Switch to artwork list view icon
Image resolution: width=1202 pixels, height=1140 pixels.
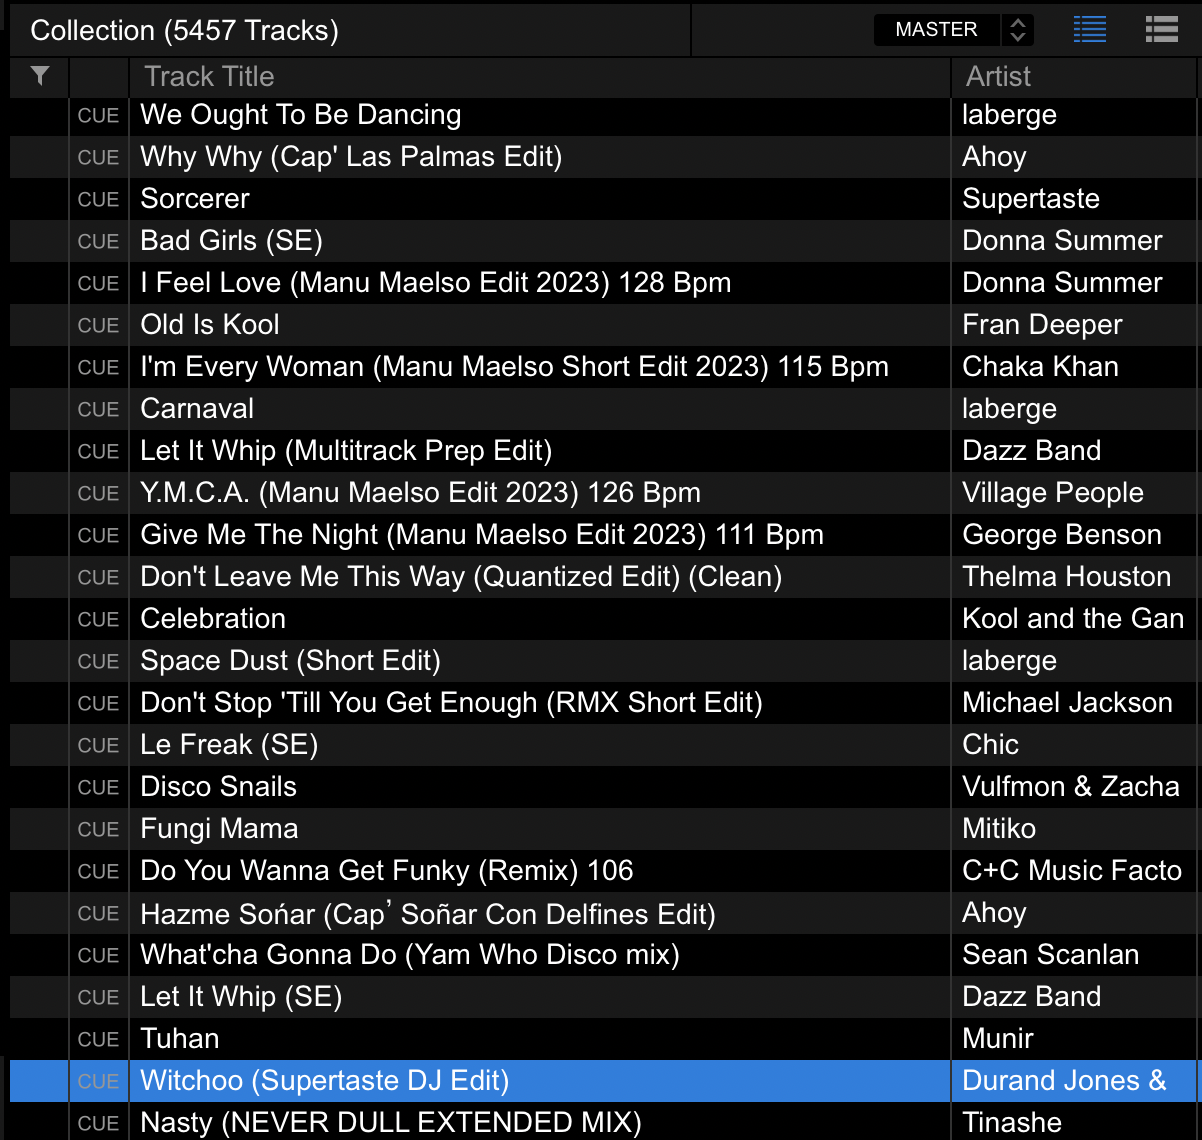(1161, 30)
